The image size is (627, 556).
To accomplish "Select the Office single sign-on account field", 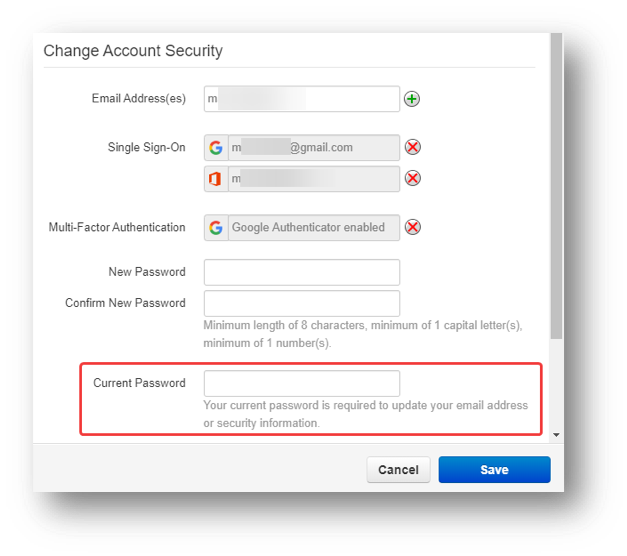I will coord(313,179).
